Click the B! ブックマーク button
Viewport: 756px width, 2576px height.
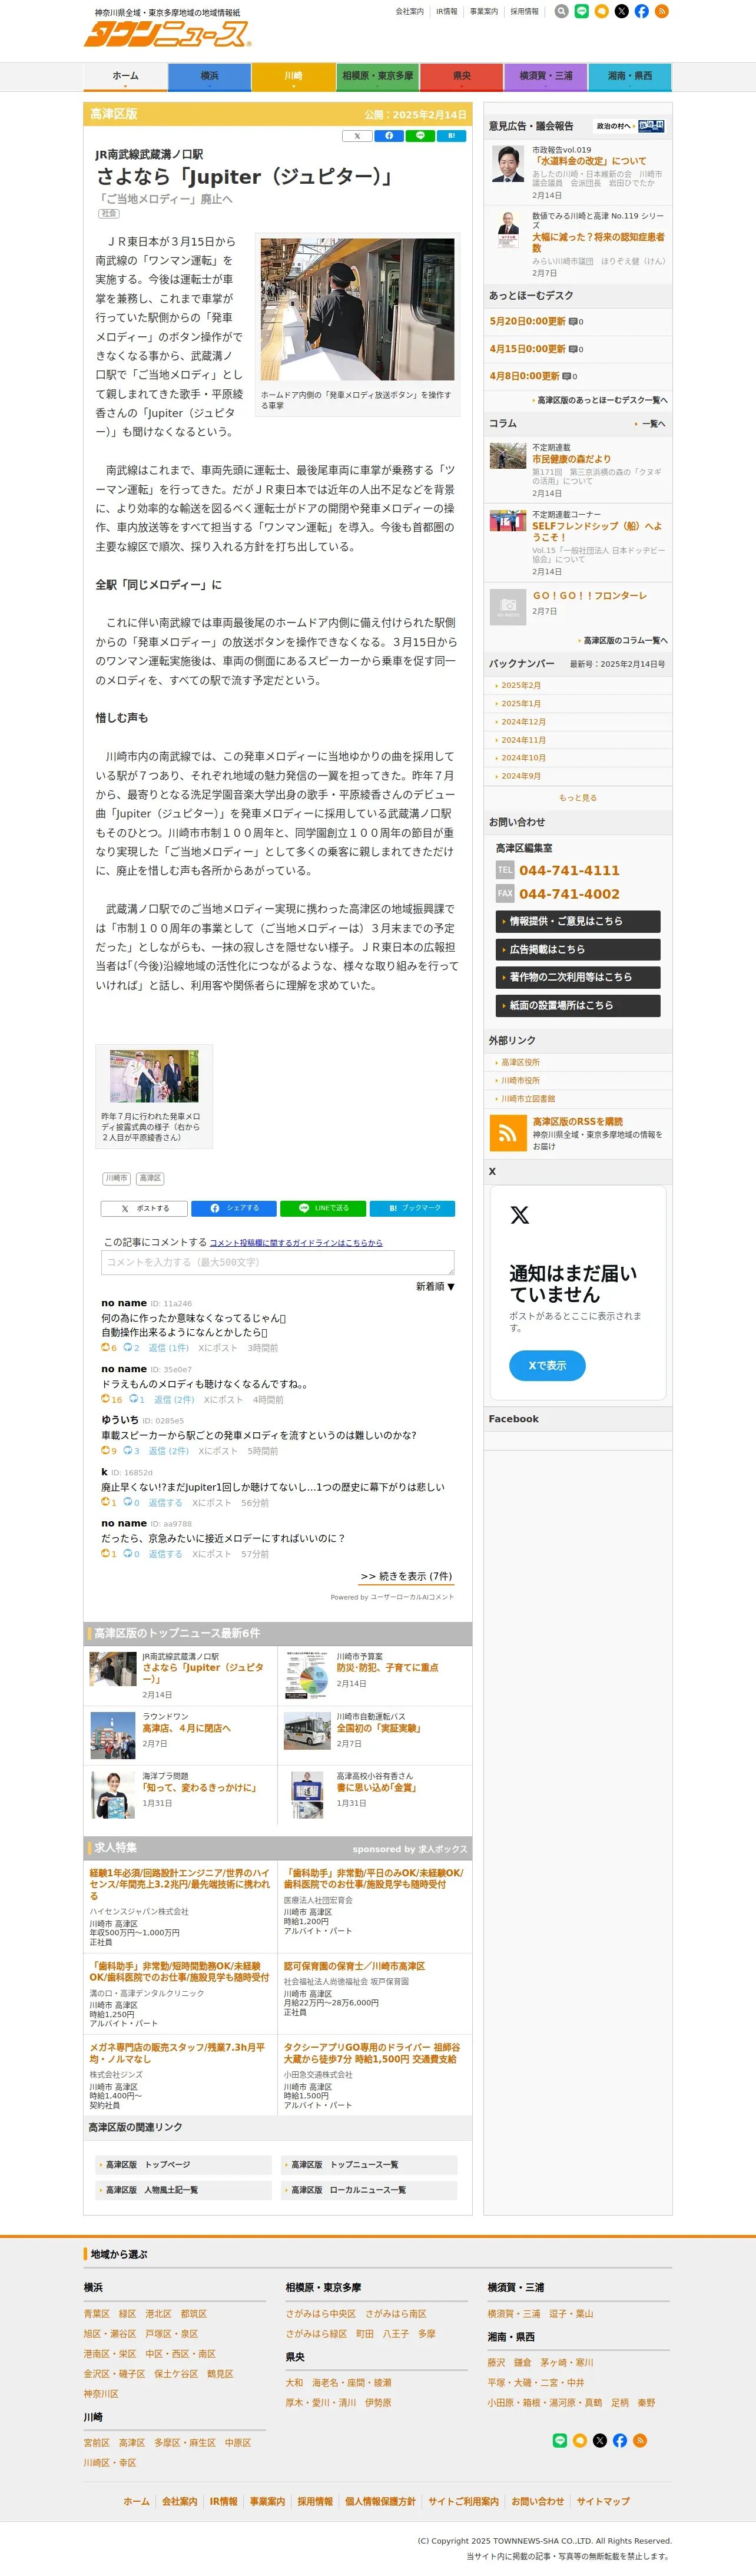click(x=413, y=1209)
